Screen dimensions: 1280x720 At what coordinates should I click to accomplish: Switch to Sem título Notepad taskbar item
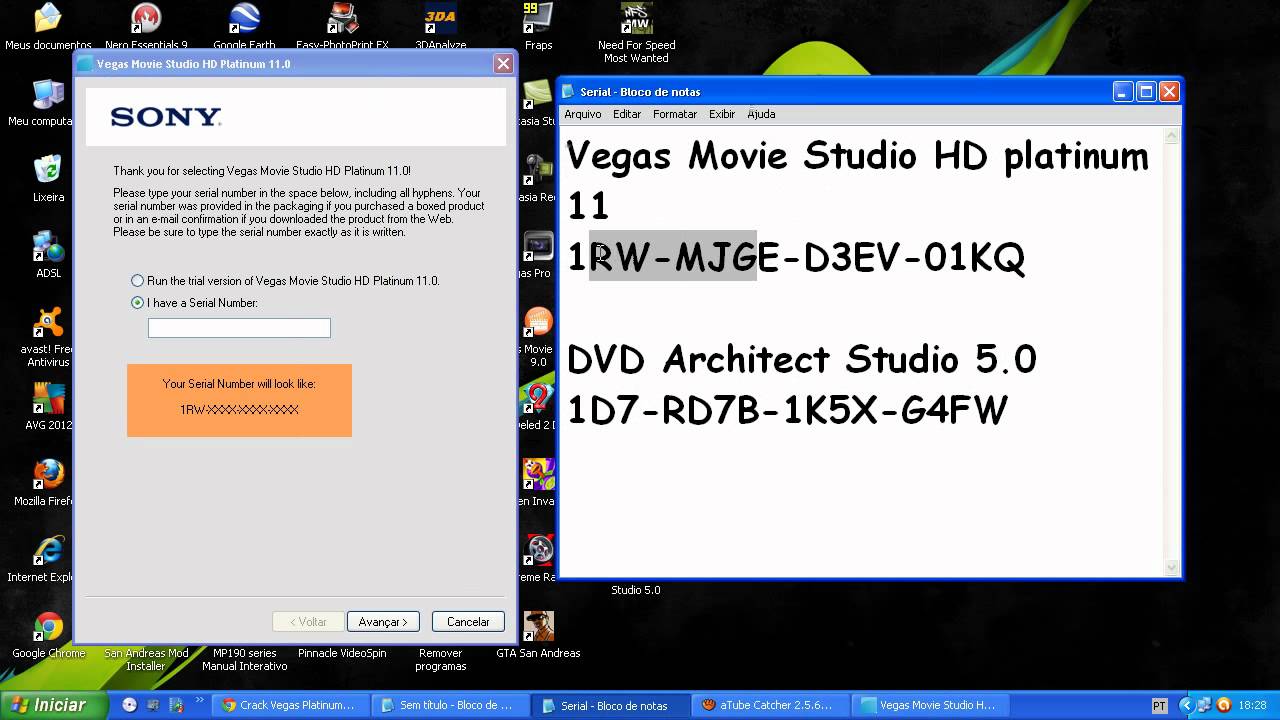(x=450, y=705)
